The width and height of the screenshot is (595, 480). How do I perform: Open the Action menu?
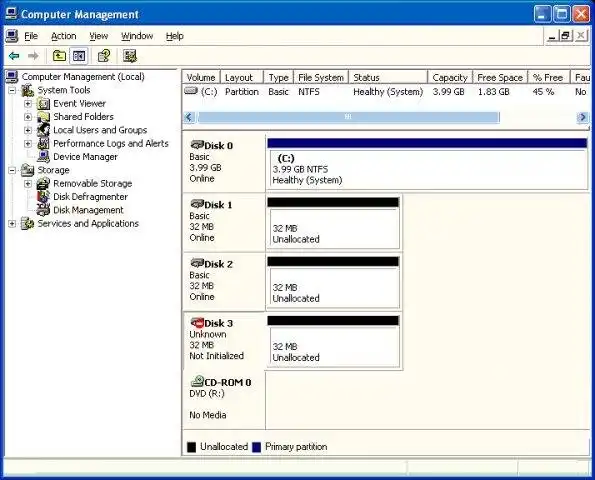64,36
